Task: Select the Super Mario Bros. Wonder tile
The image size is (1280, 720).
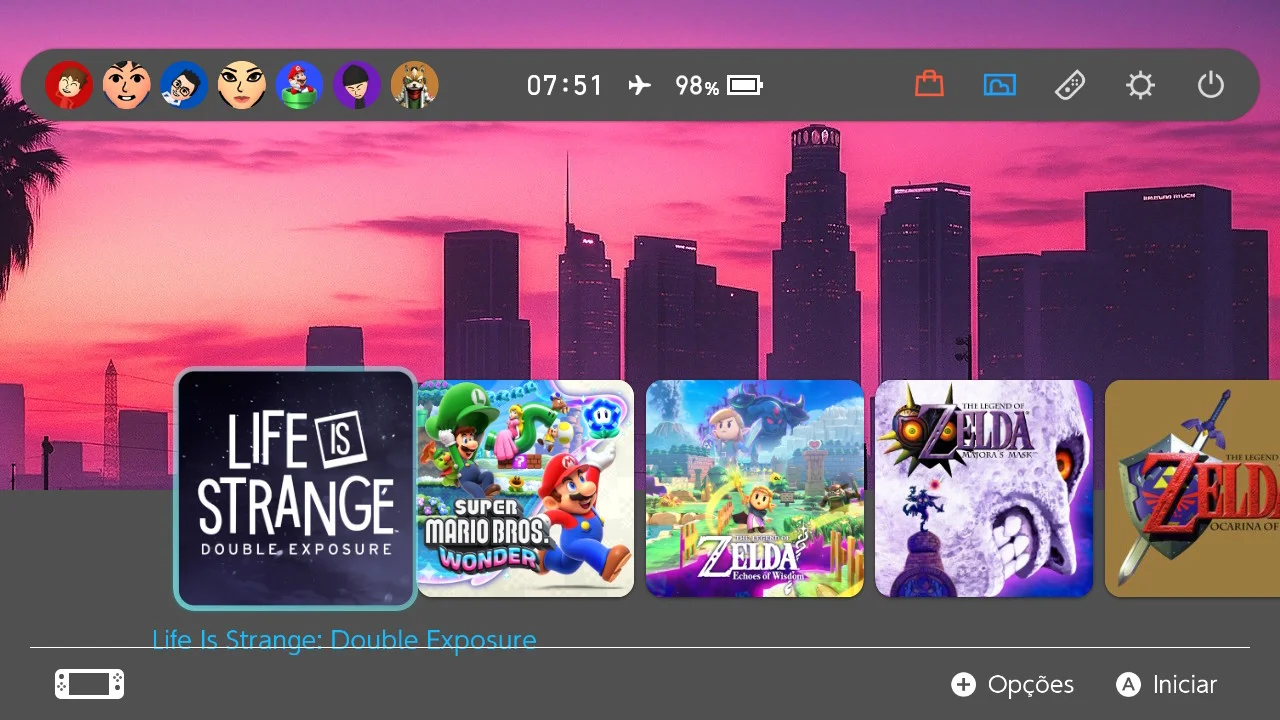Action: 525,489
